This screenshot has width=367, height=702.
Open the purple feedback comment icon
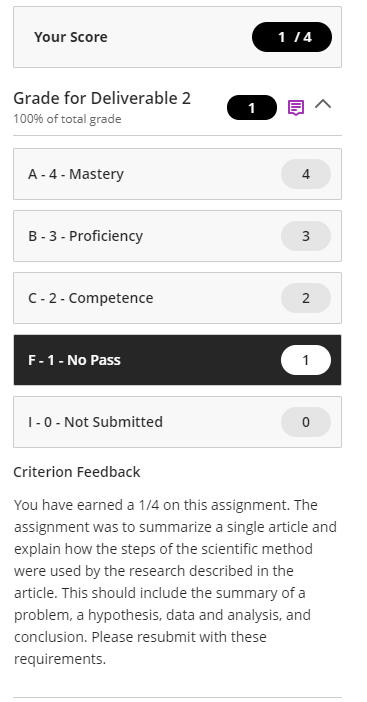click(296, 108)
